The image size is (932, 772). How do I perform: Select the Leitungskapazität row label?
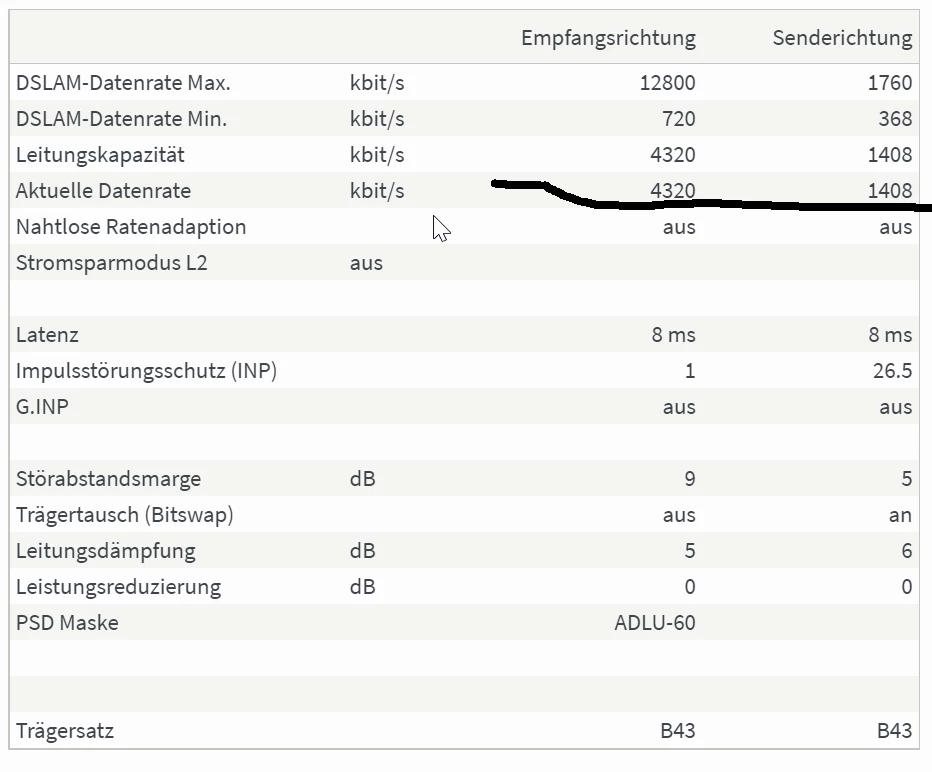100,155
